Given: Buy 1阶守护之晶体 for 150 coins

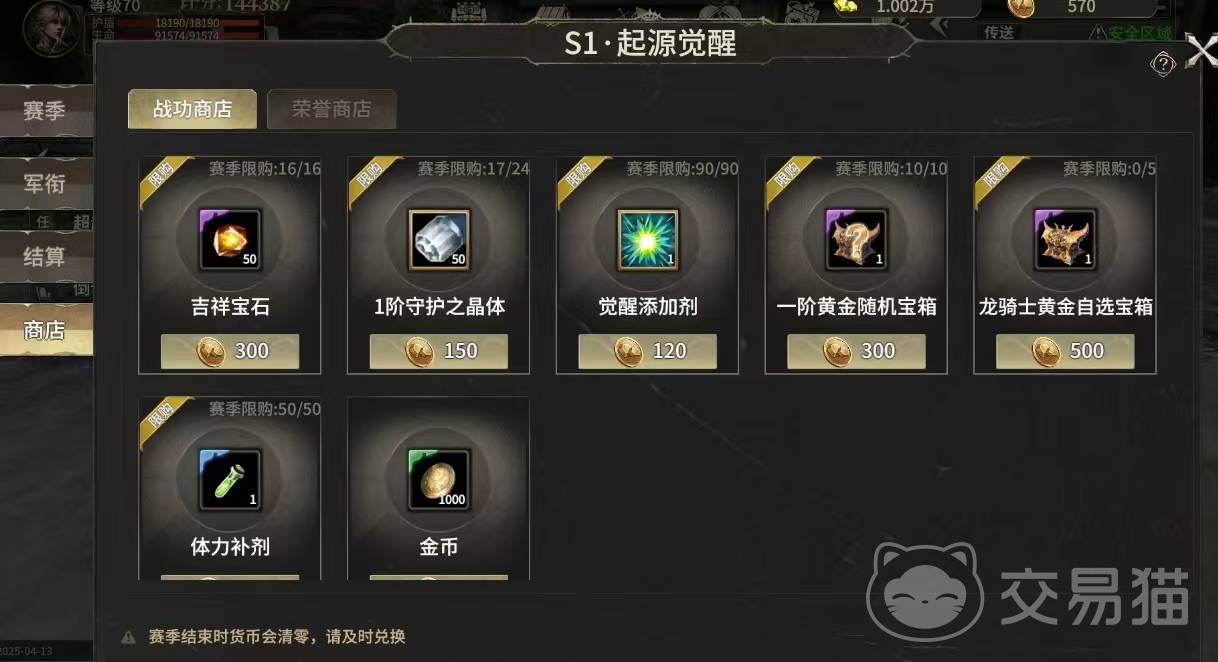Looking at the screenshot, I should (x=439, y=351).
